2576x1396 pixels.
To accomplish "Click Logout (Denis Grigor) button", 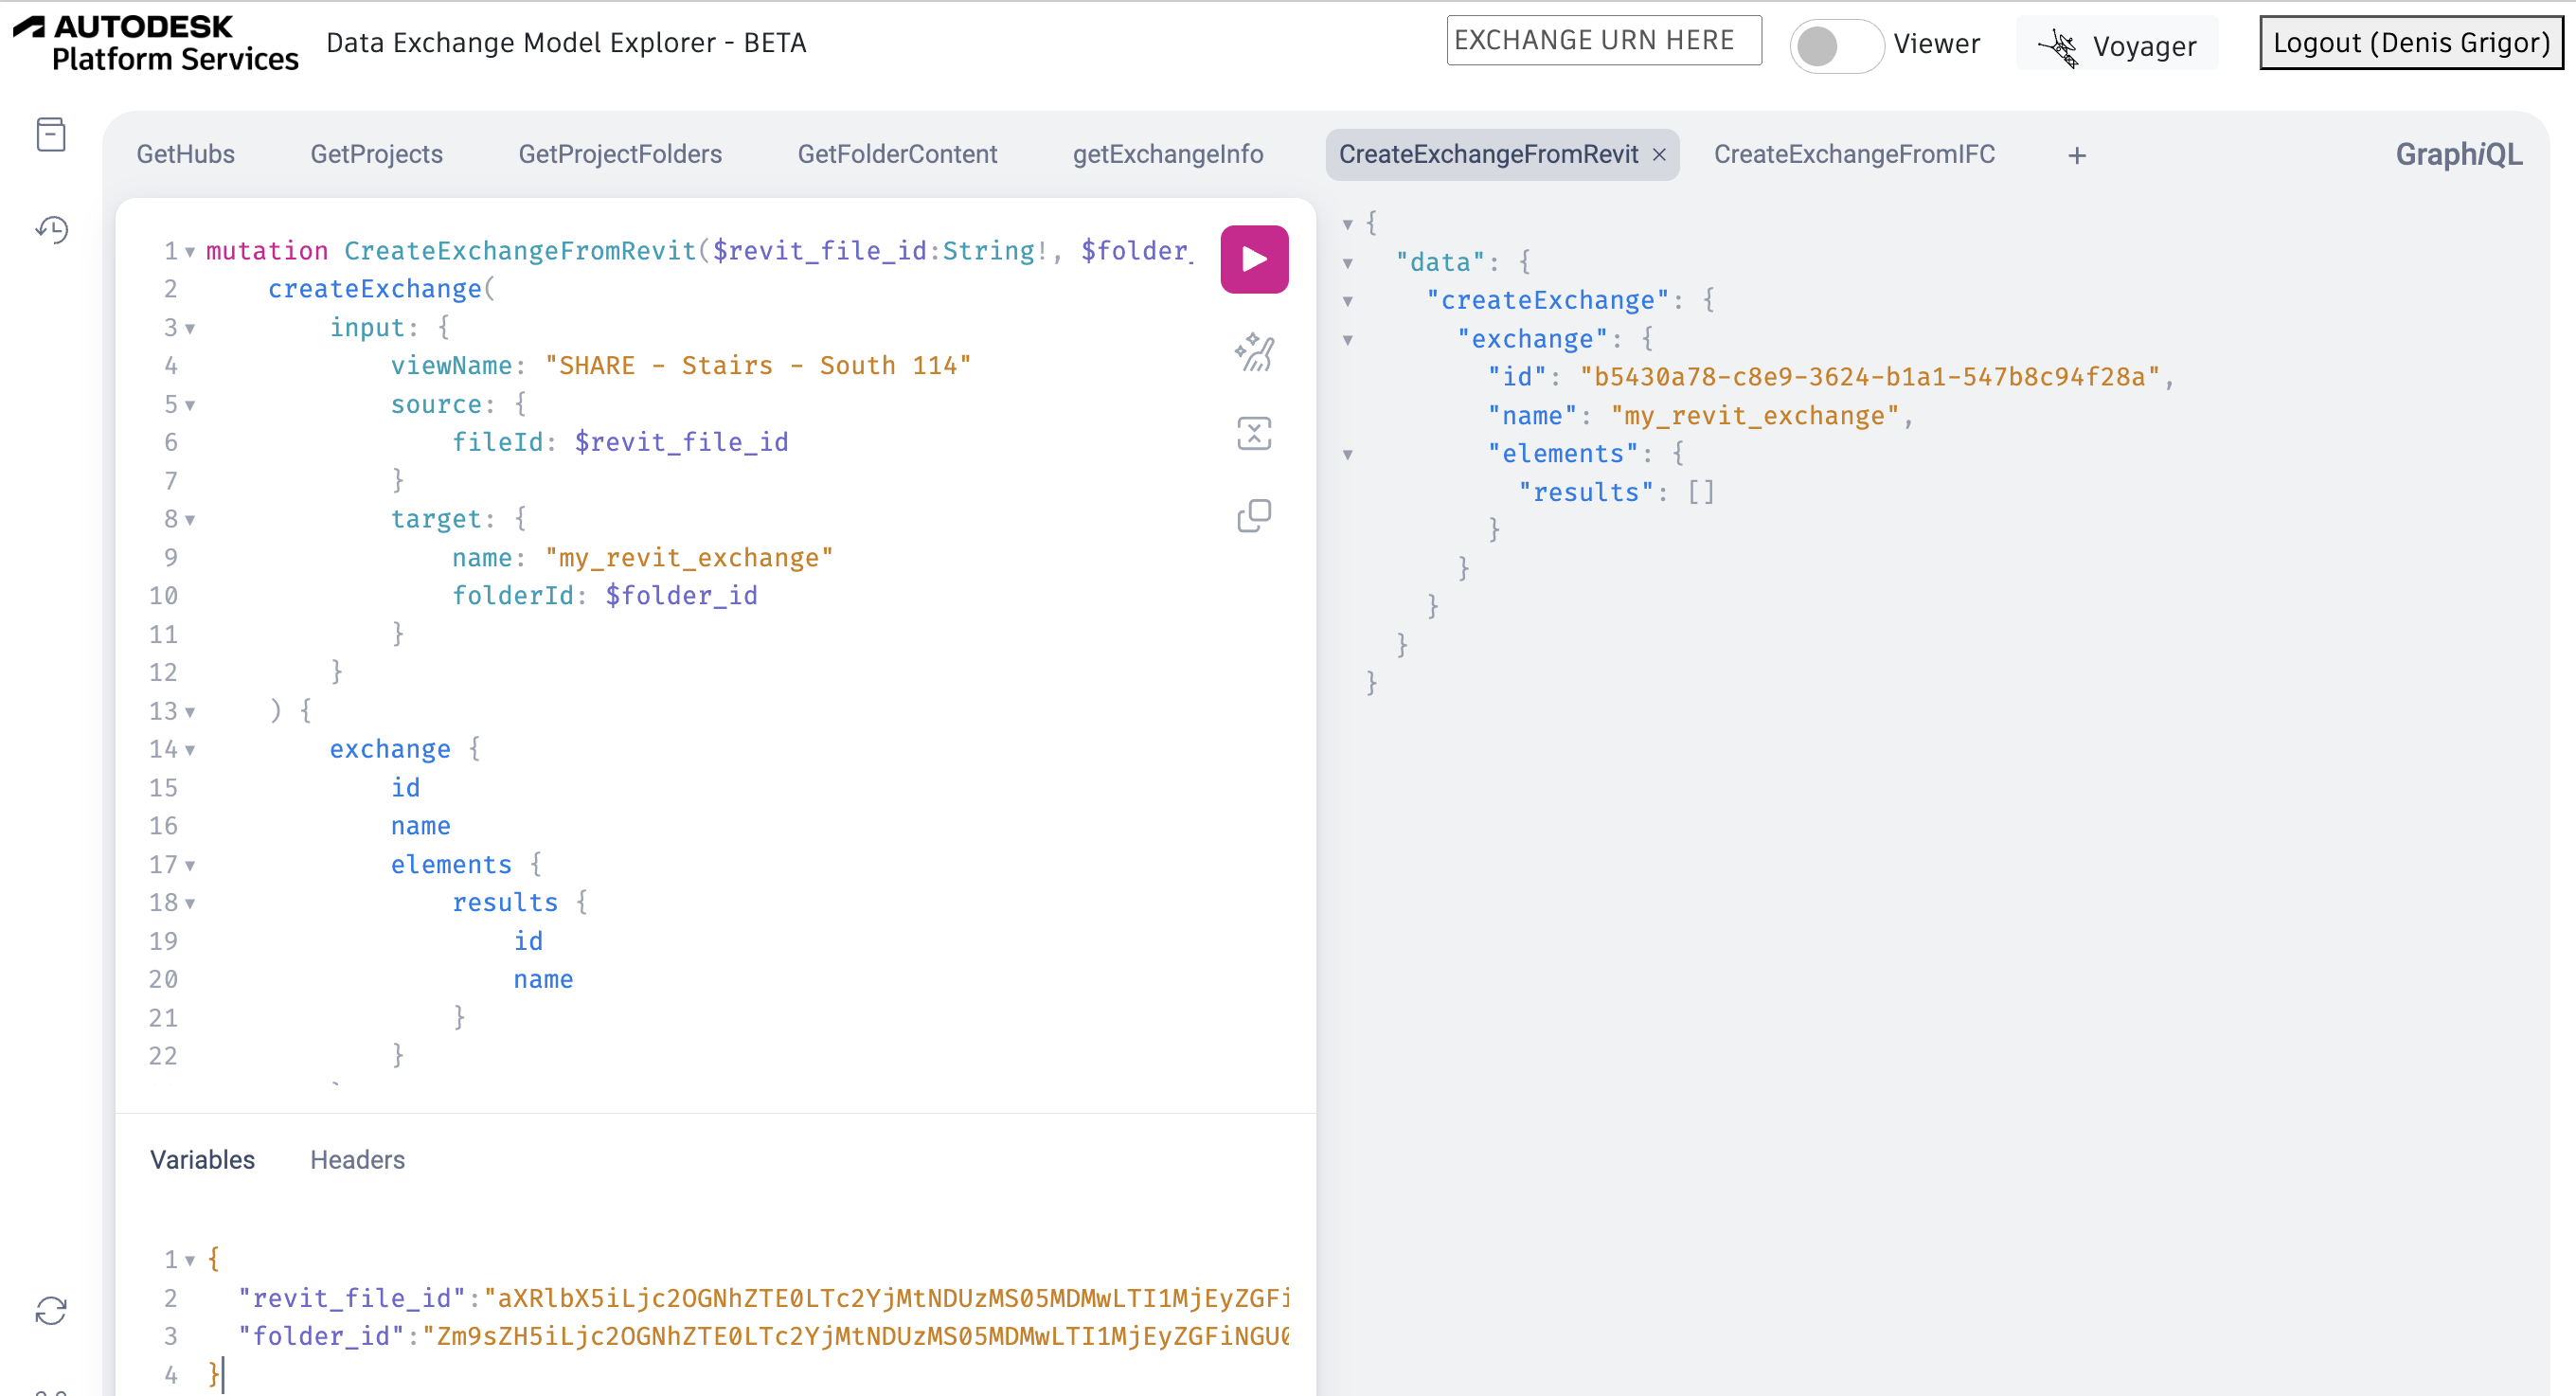I will [2410, 43].
